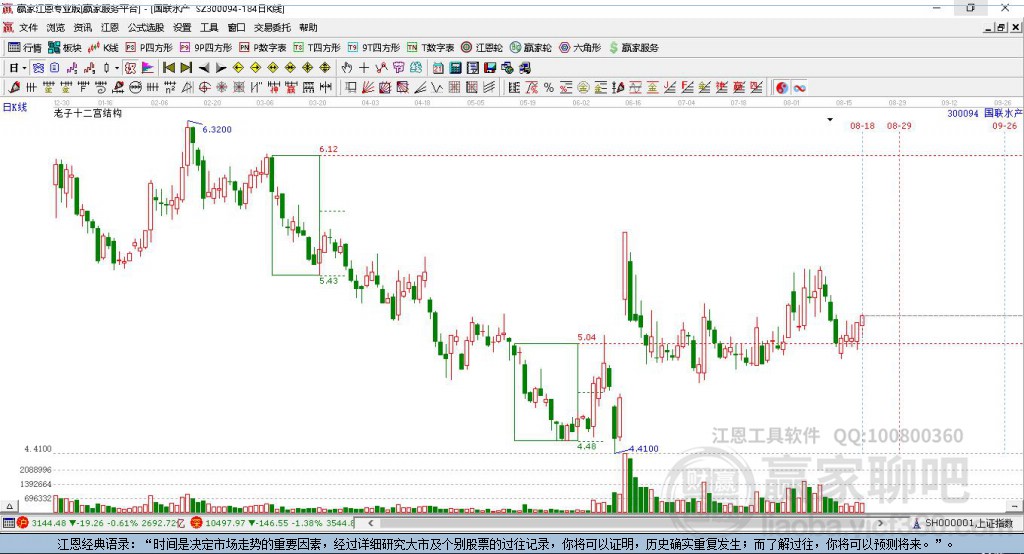Click the 老子十二宫结构 indicator label
The width and height of the screenshot is (1024, 554).
coord(88,113)
